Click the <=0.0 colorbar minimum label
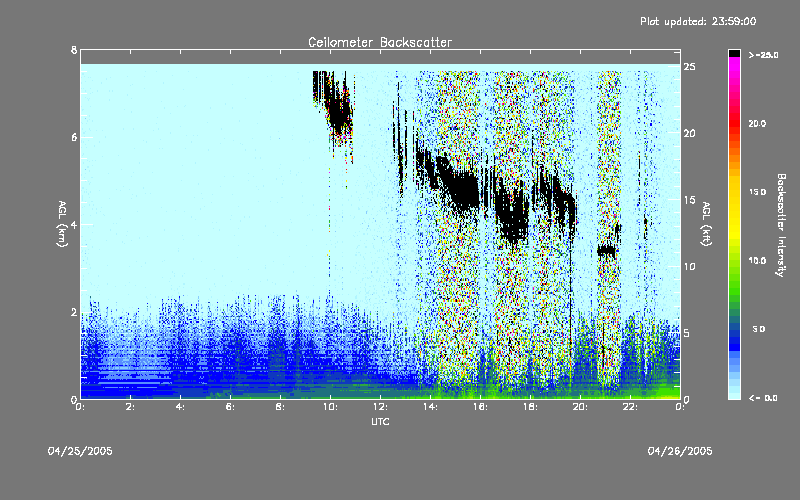 tap(763, 397)
